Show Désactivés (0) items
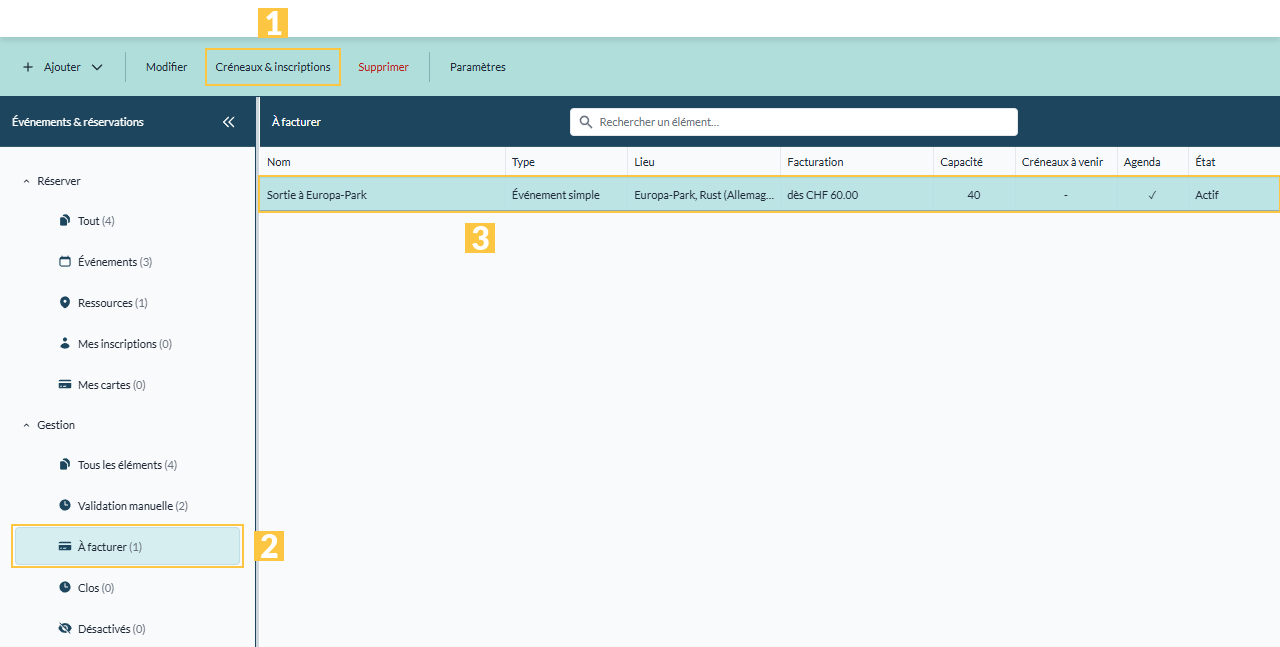The width and height of the screenshot is (1280, 647). [x=112, y=629]
